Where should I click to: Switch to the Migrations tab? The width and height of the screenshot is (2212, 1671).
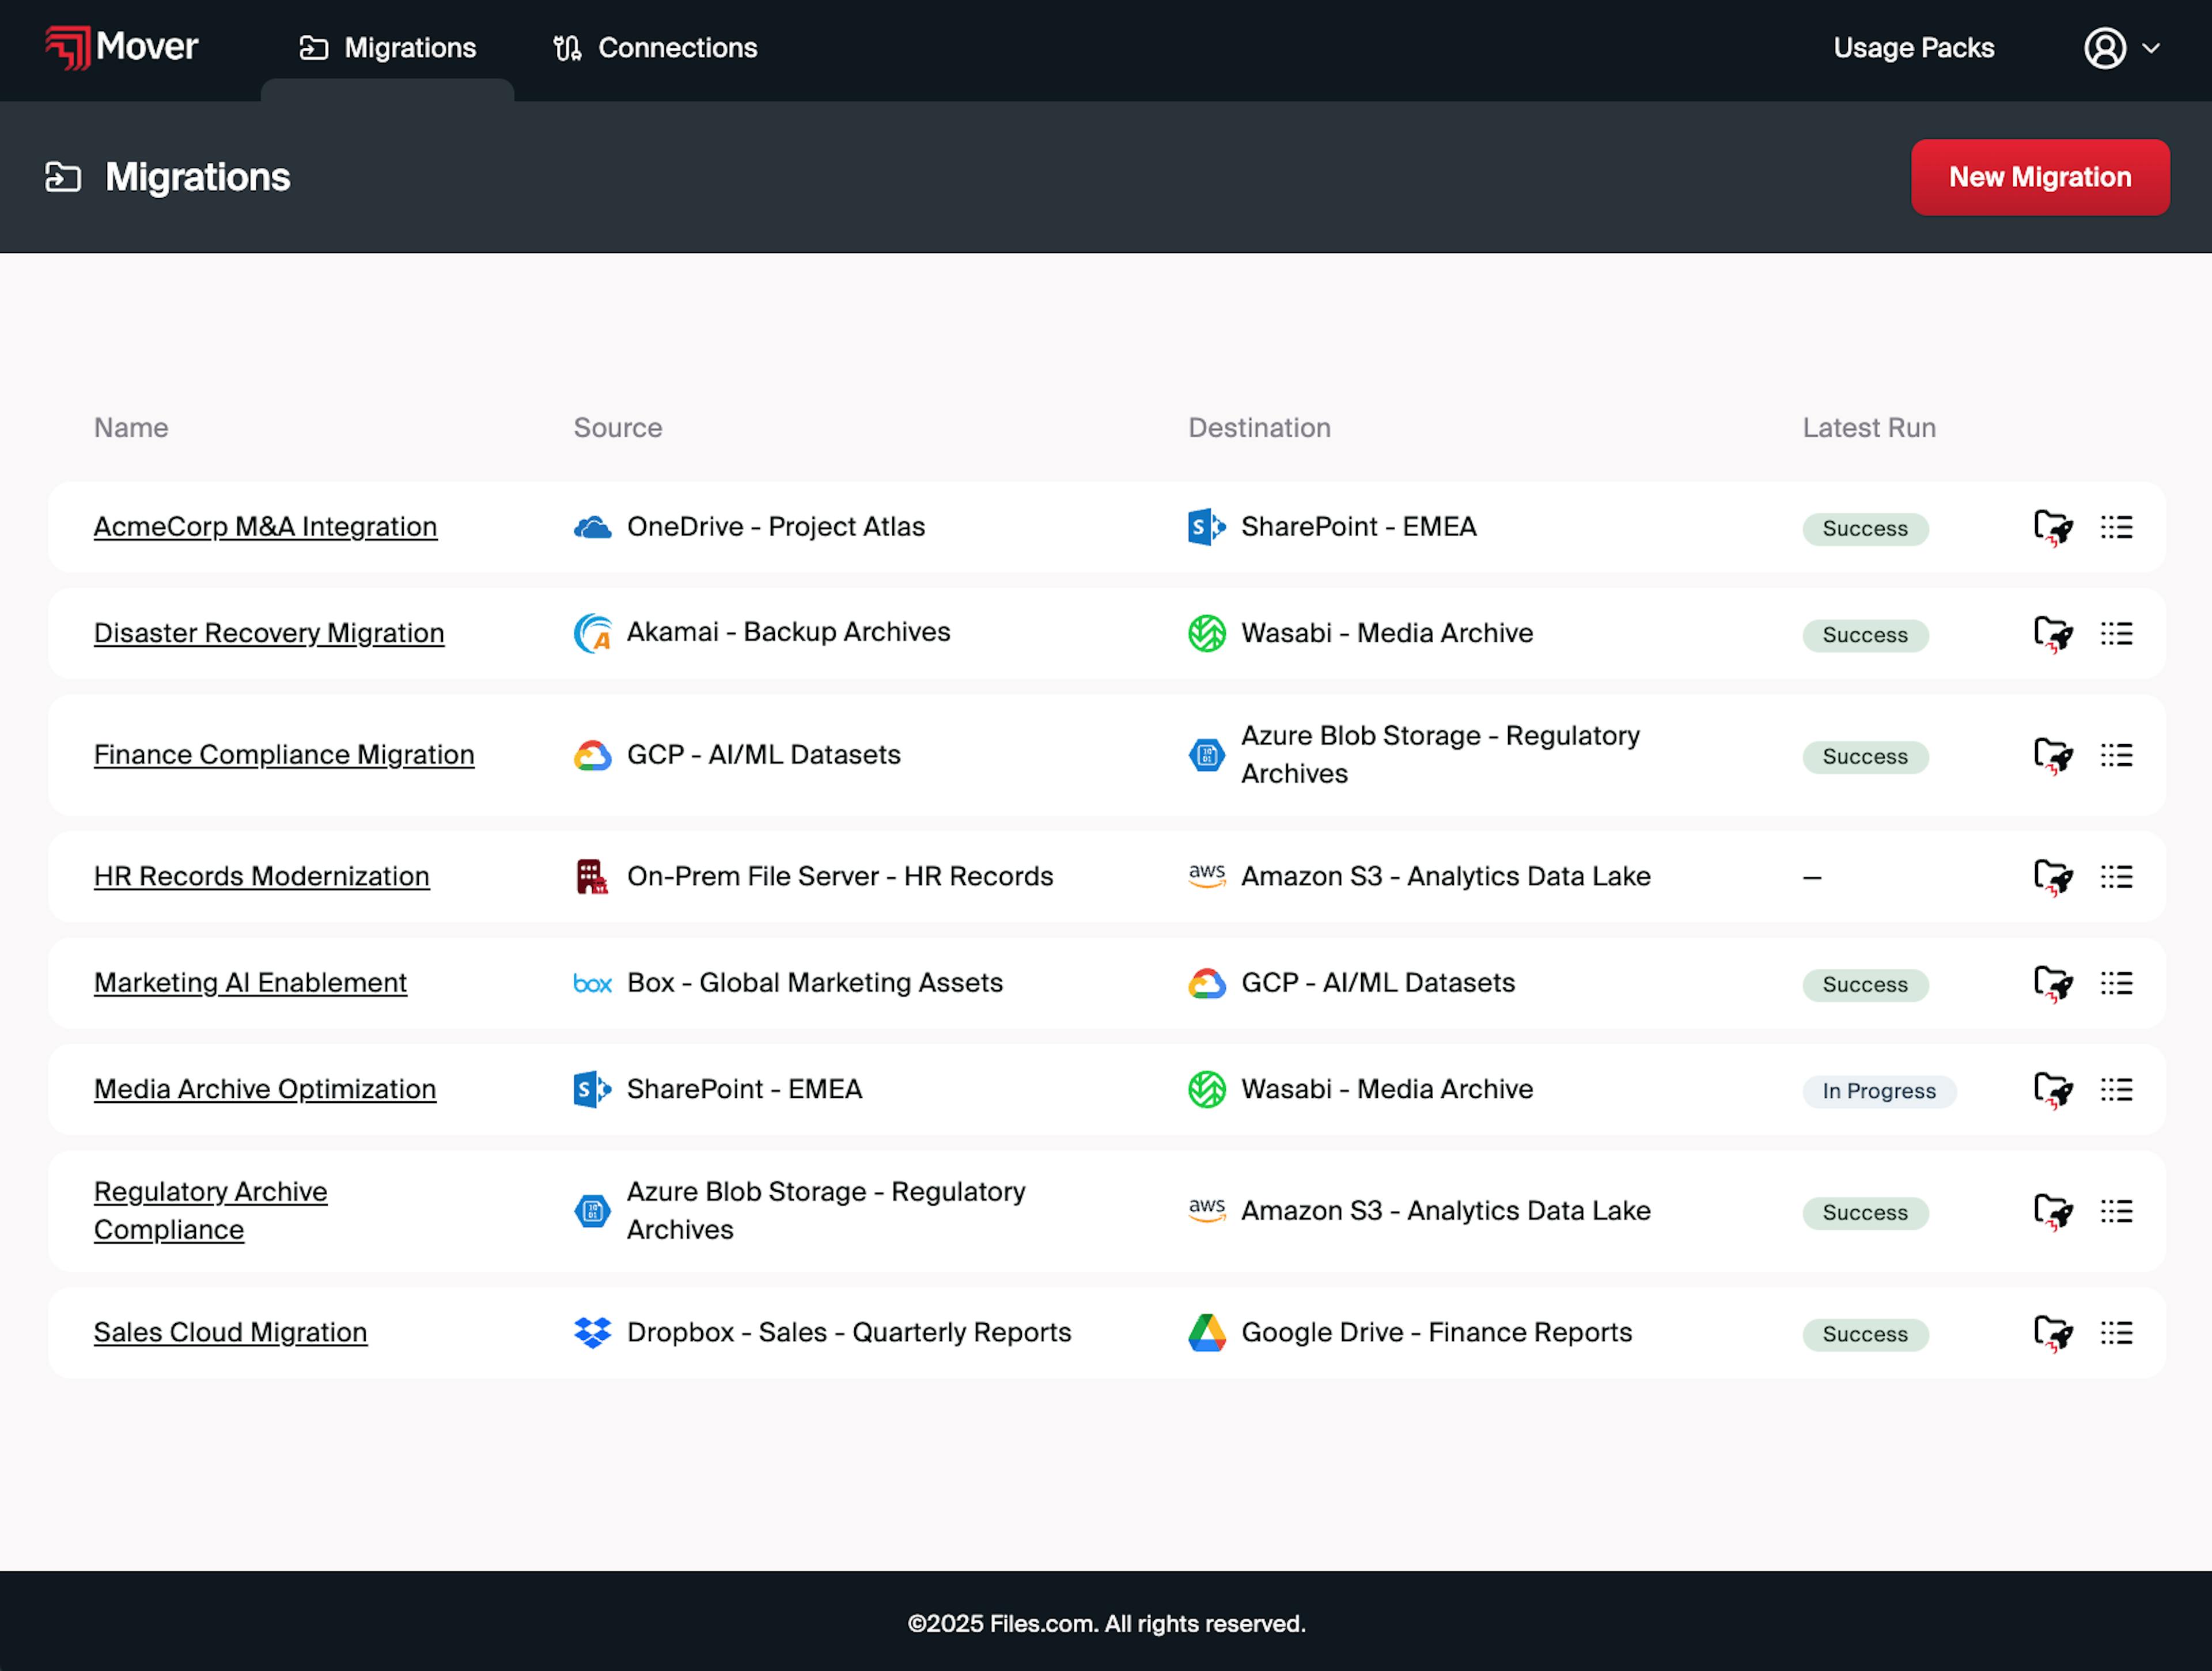(x=388, y=48)
